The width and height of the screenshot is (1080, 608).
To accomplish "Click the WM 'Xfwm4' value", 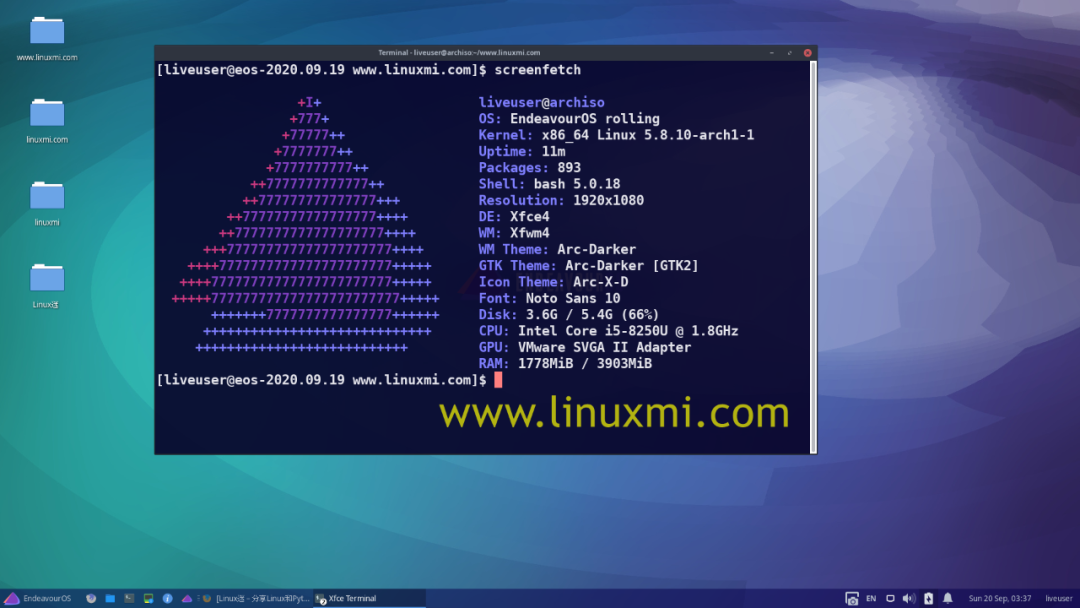I will [530, 233].
